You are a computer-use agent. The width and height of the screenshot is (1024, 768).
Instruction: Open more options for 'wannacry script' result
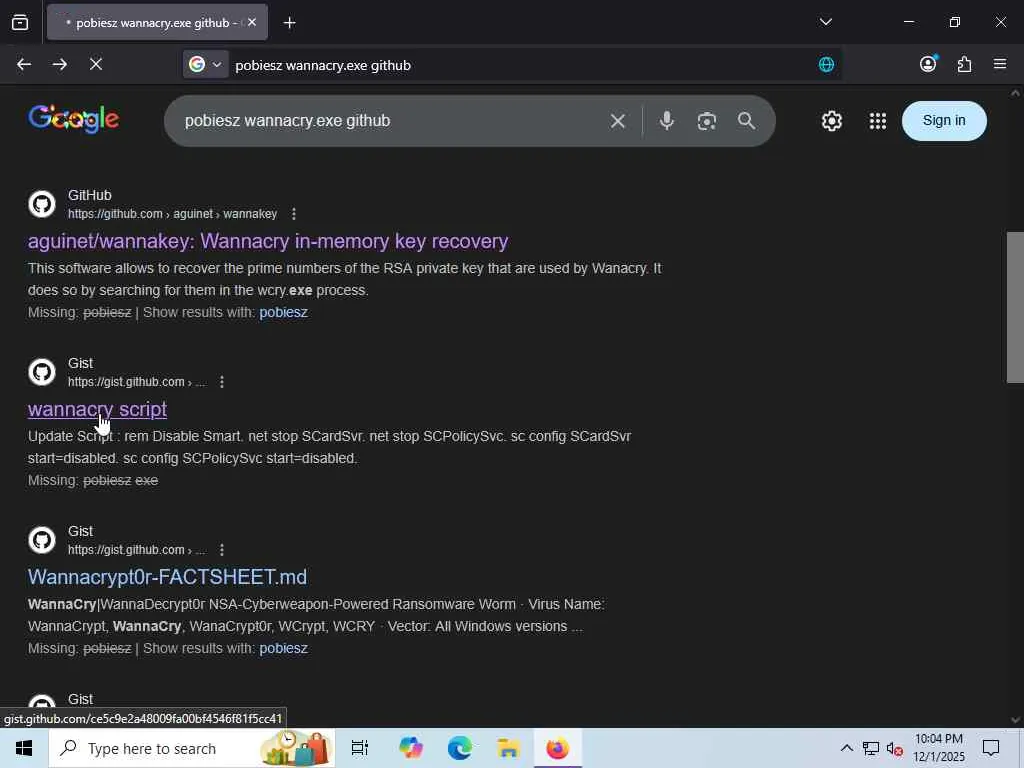[222, 381]
